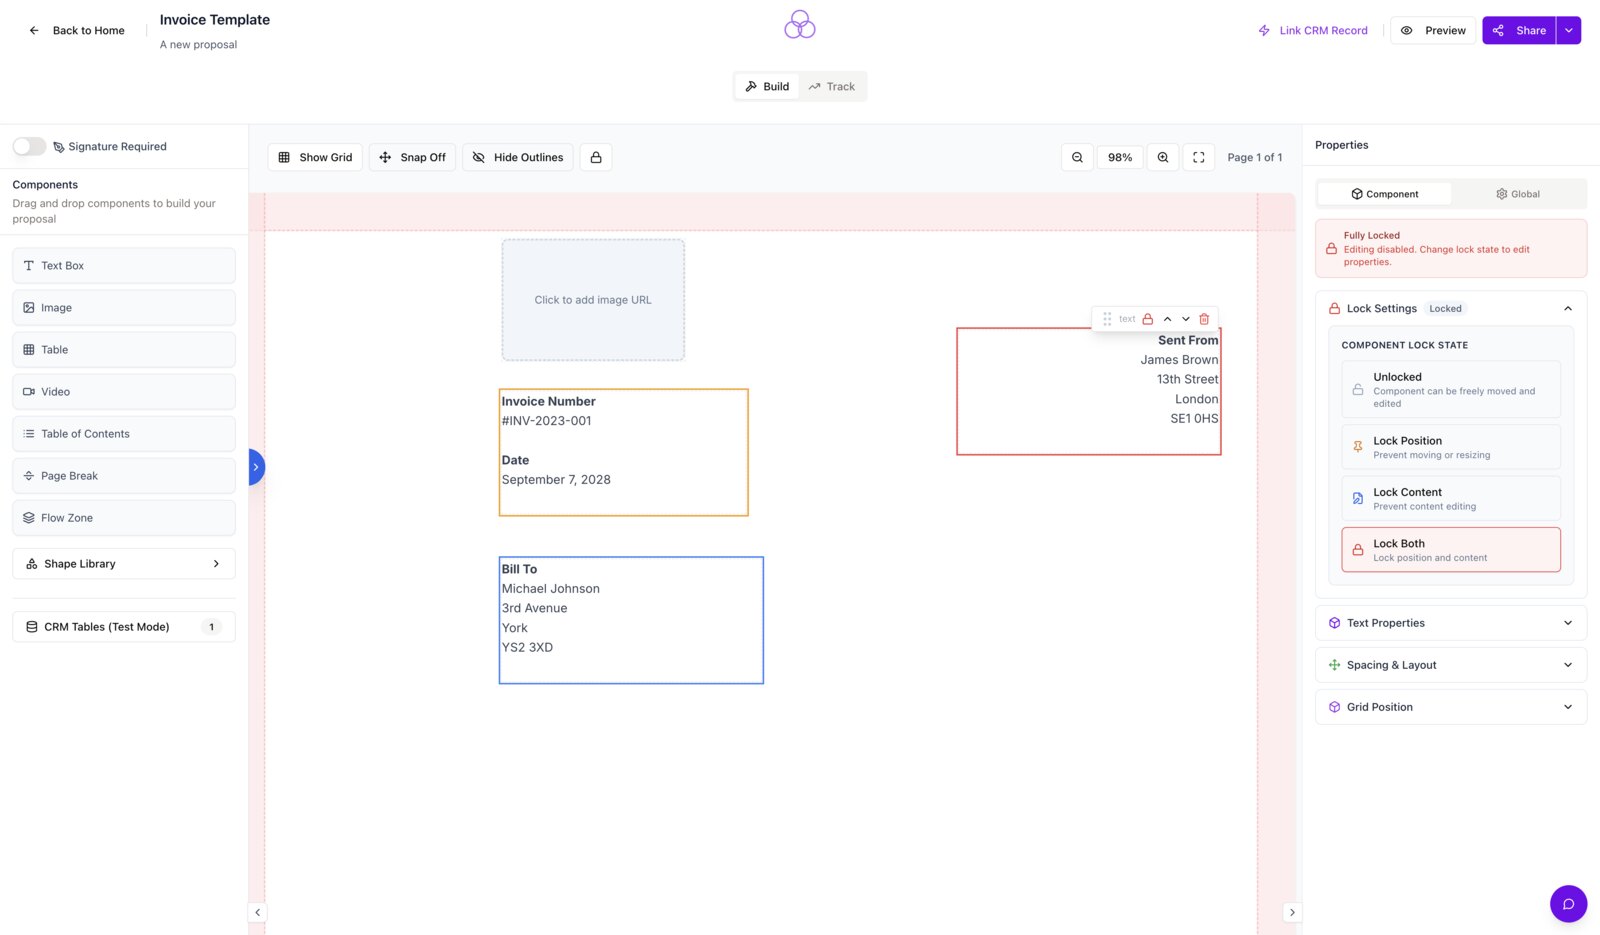
Task: Select the Table of Contents component
Action: tap(124, 434)
